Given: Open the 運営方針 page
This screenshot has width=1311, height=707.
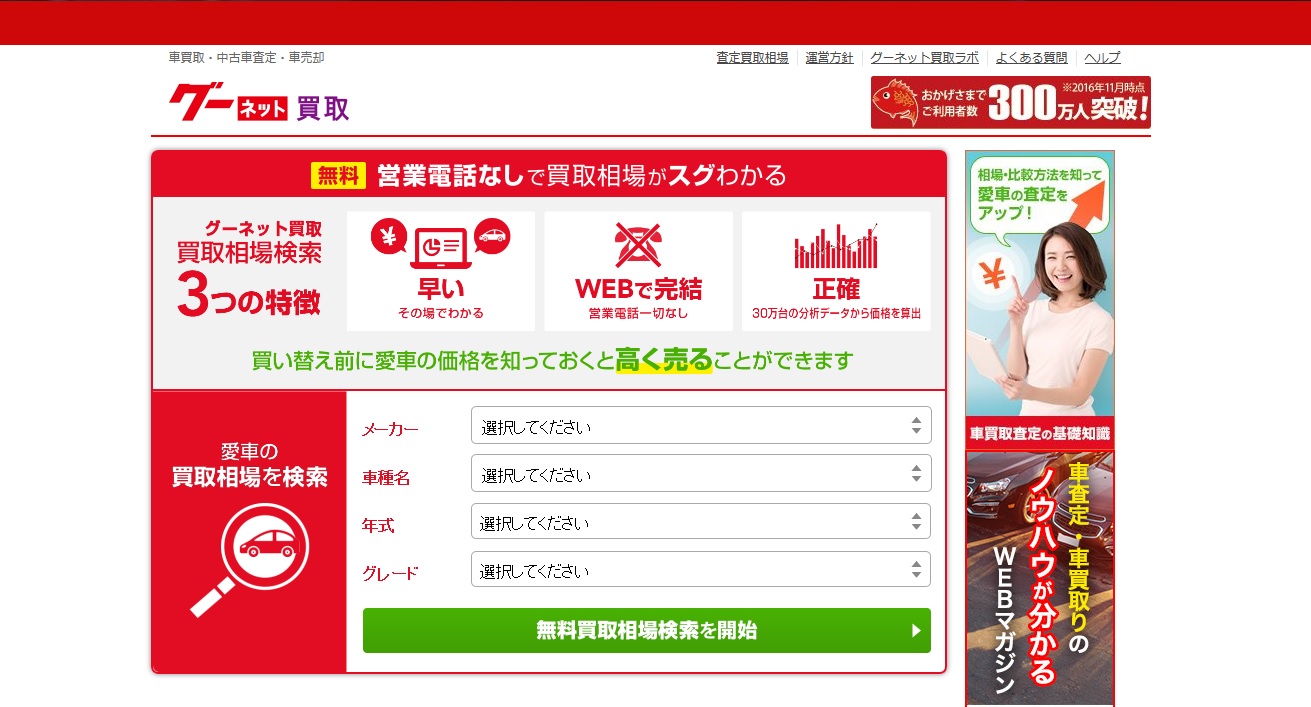Looking at the screenshot, I should point(830,57).
